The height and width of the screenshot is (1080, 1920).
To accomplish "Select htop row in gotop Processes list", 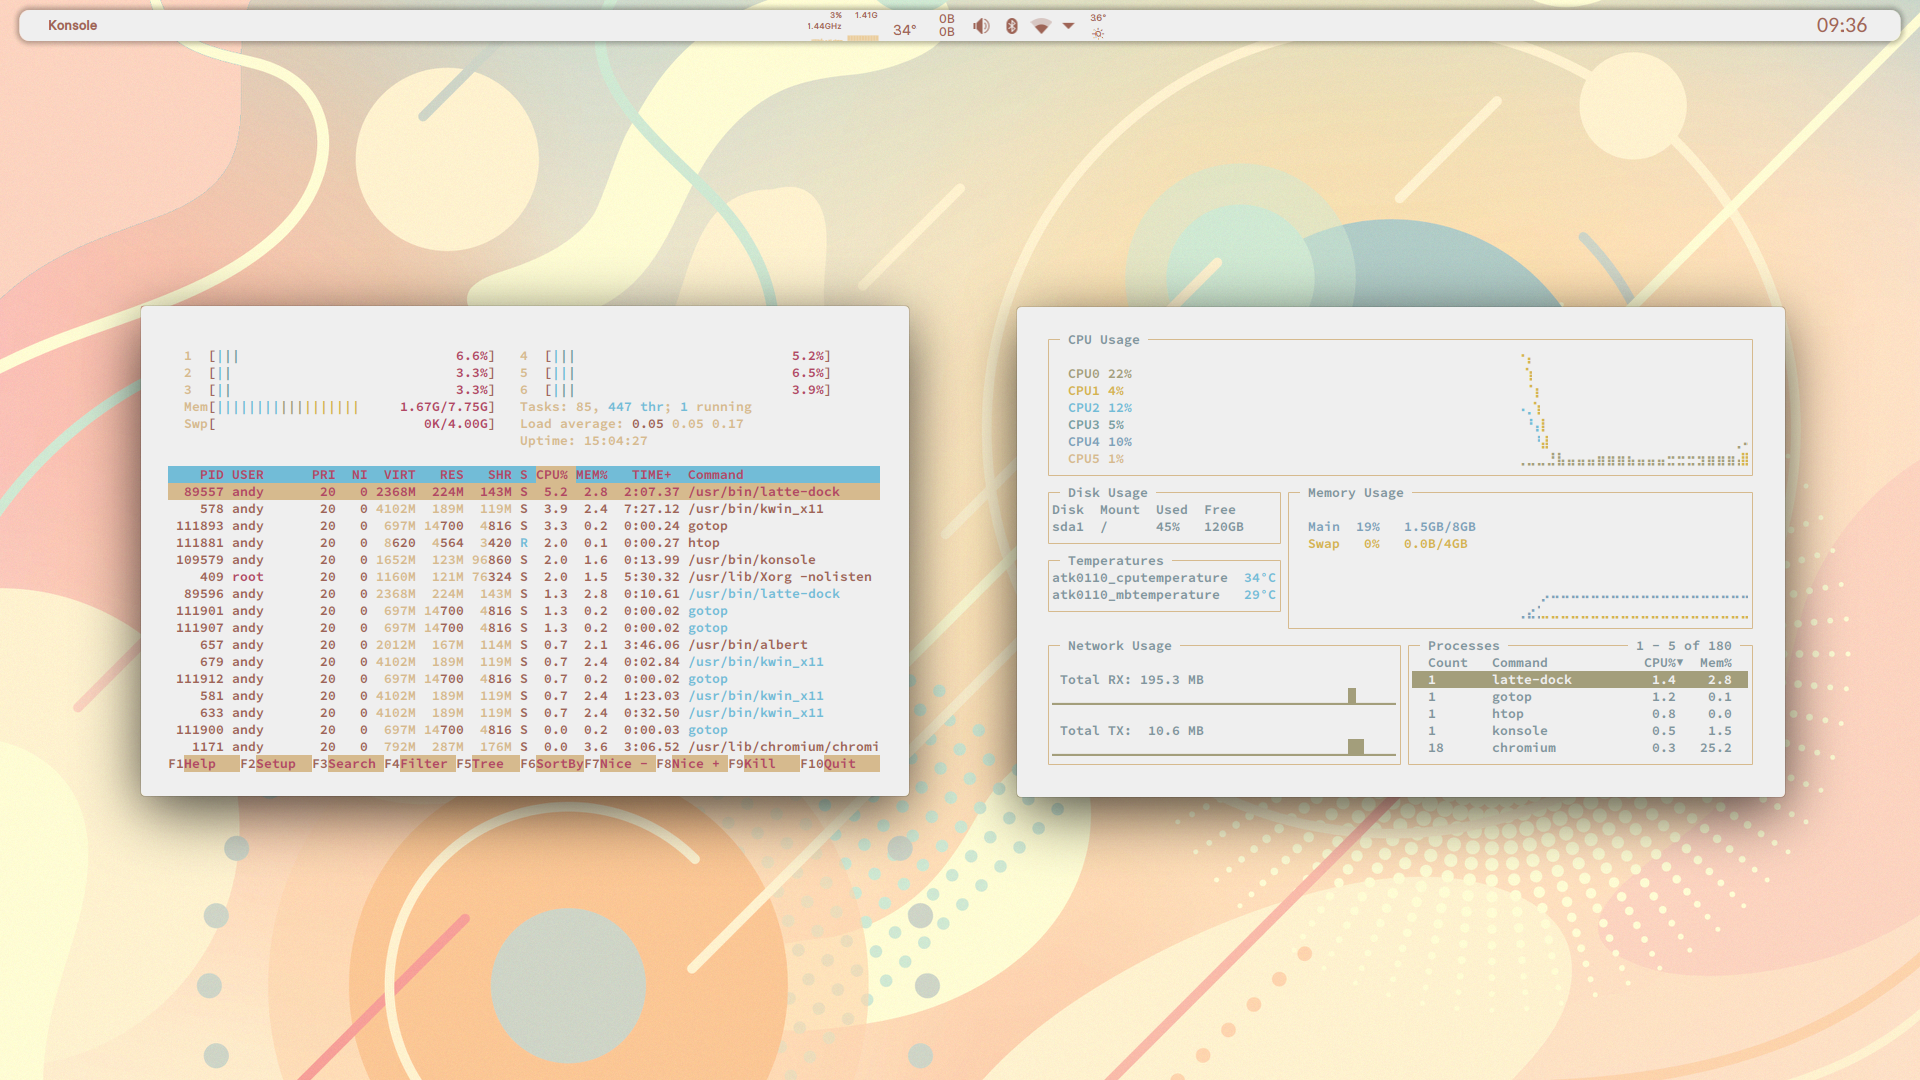I will pyautogui.click(x=1580, y=714).
